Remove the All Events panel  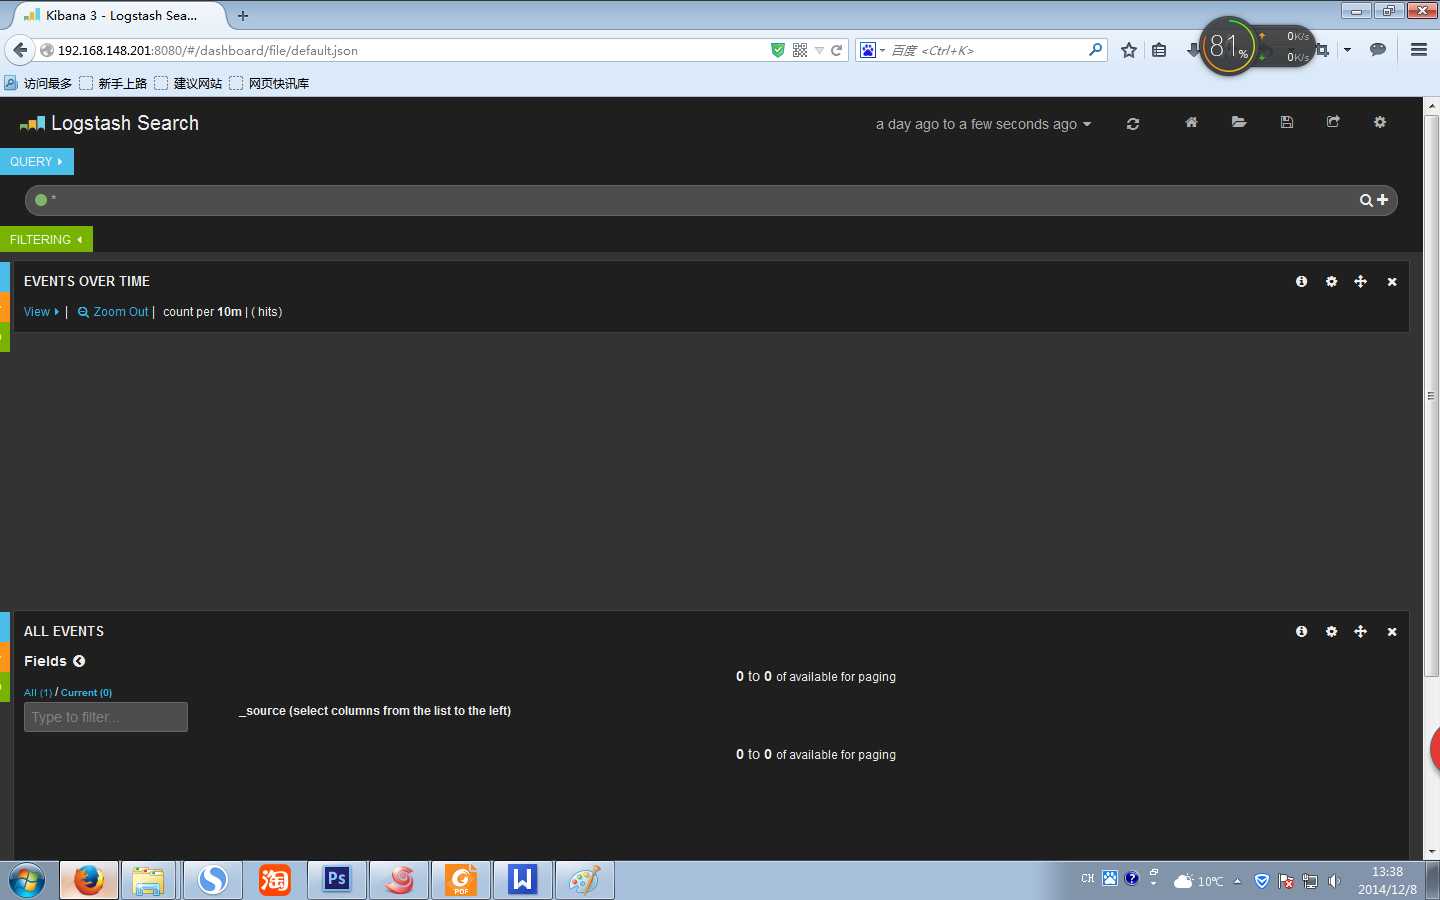[x=1392, y=632]
